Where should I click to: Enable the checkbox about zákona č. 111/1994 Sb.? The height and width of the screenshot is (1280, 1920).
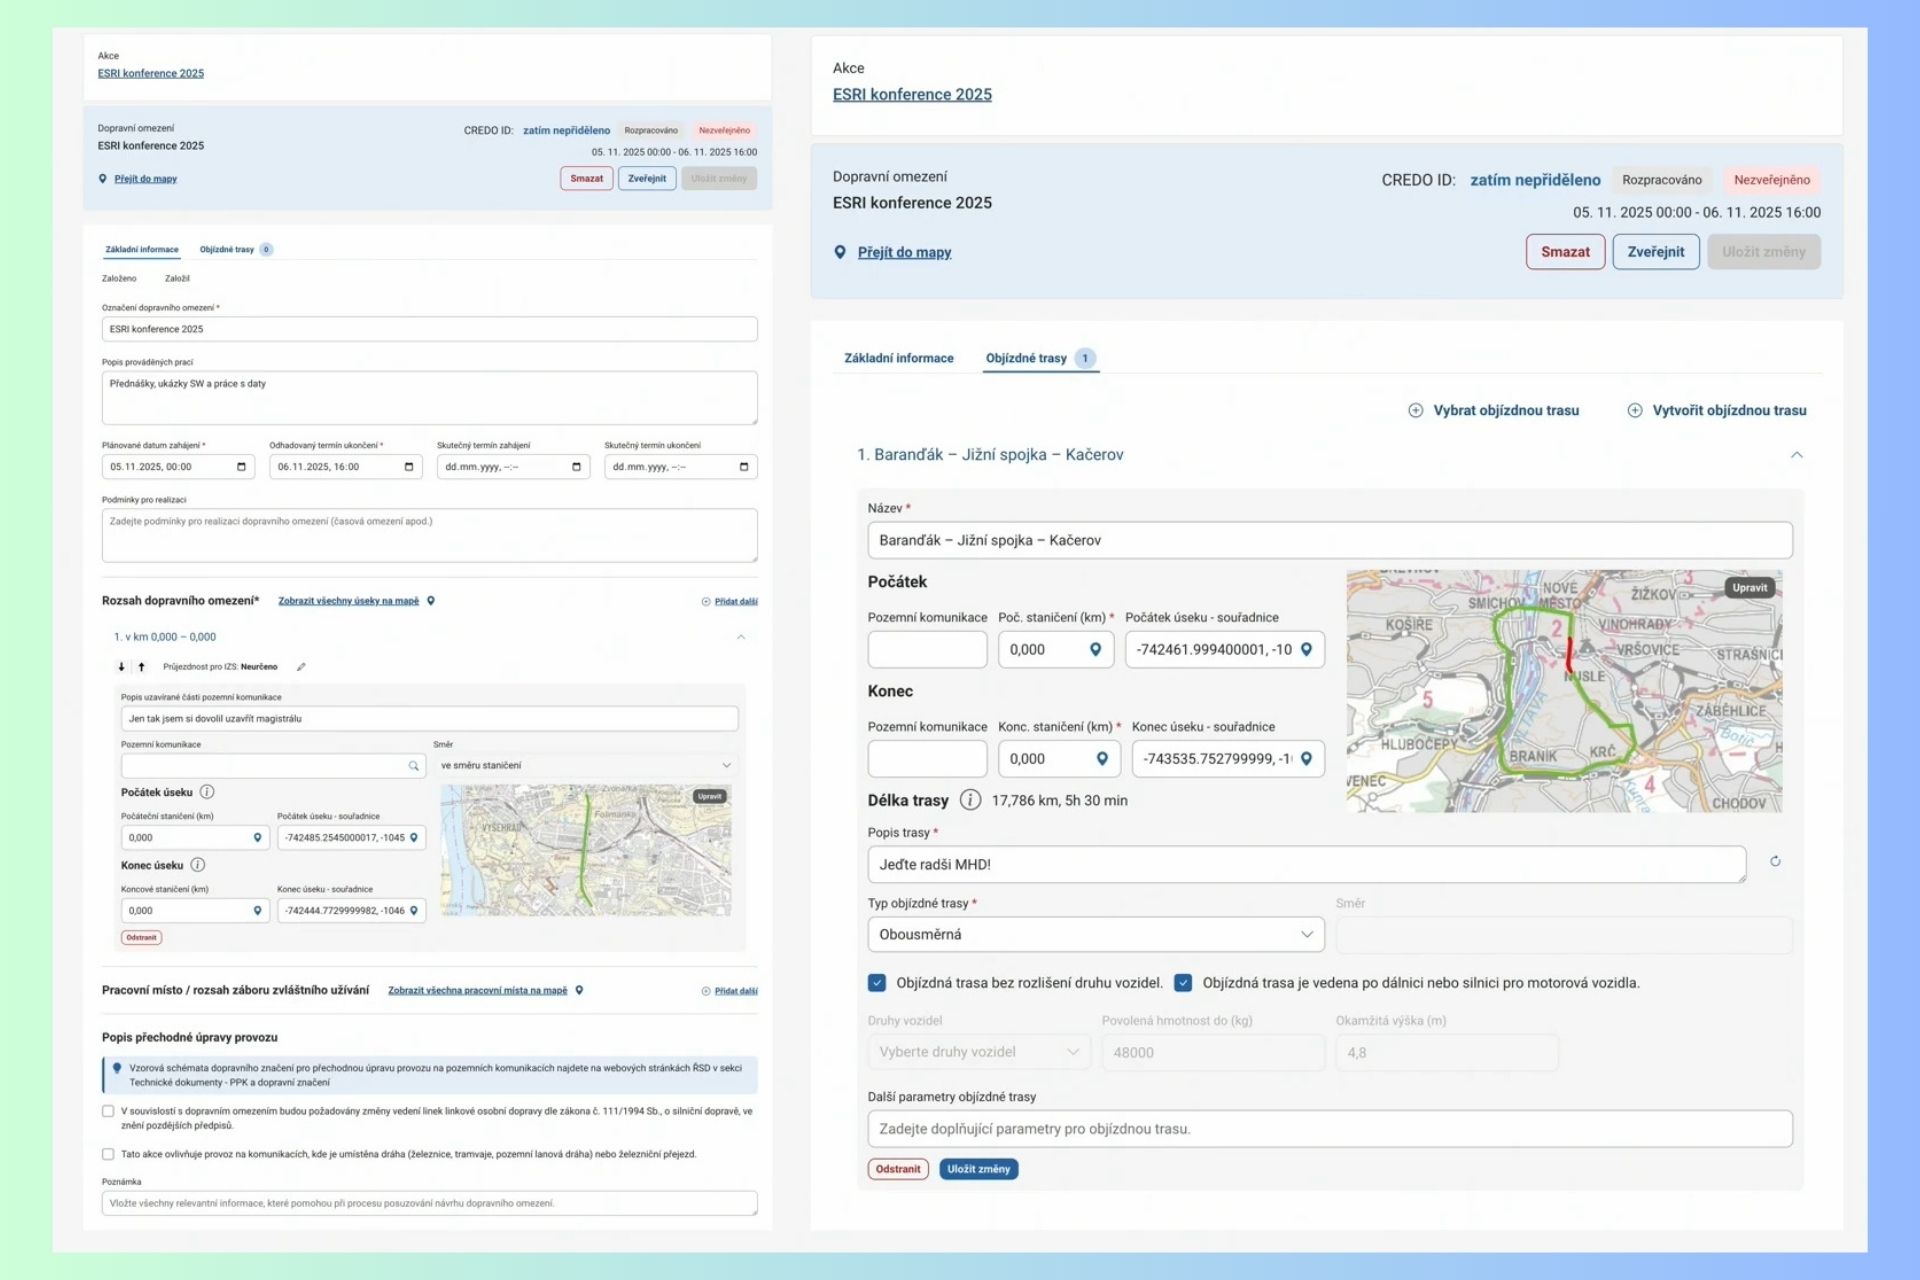tap(106, 1110)
